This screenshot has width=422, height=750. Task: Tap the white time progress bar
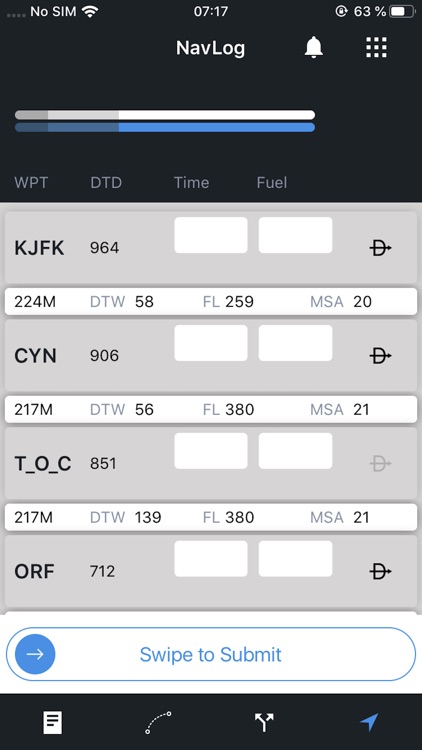point(165,115)
